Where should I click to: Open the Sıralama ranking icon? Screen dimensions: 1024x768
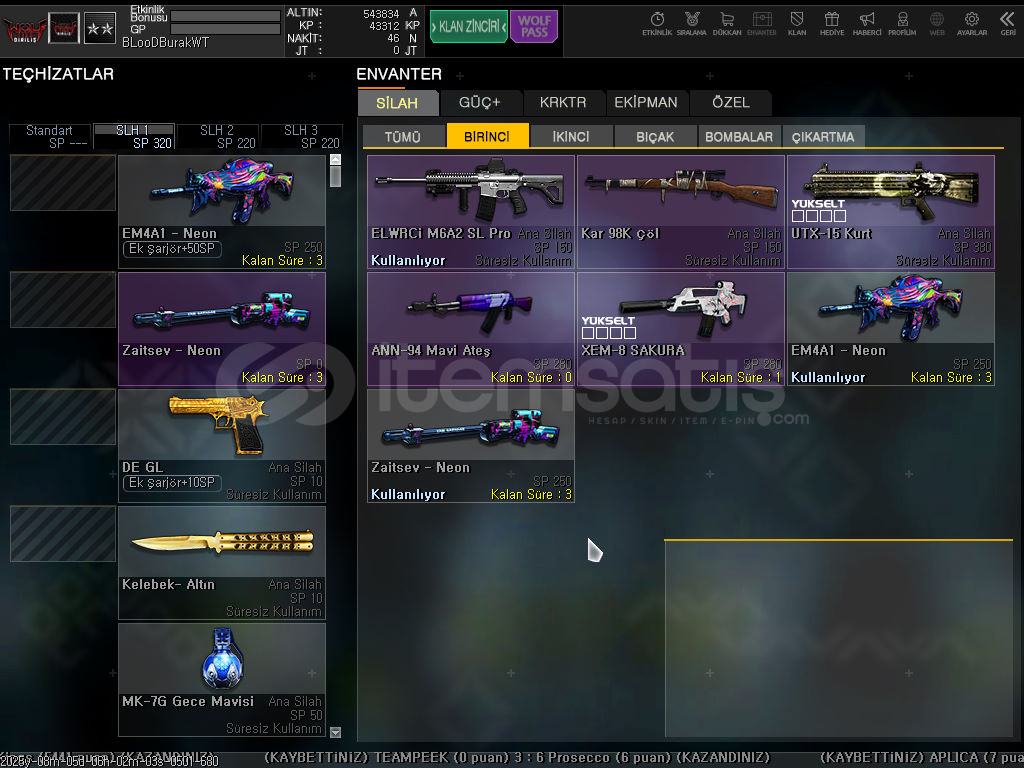coord(692,24)
